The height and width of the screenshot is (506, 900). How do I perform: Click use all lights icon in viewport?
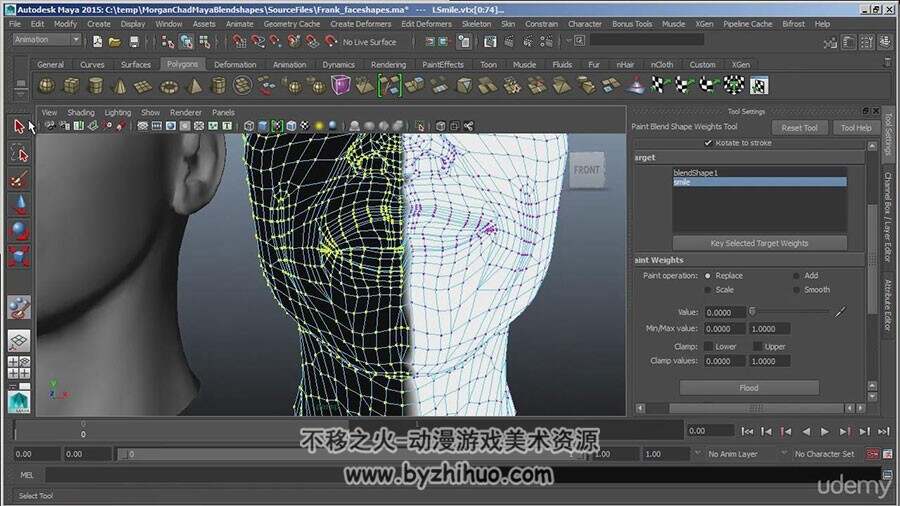(x=319, y=126)
